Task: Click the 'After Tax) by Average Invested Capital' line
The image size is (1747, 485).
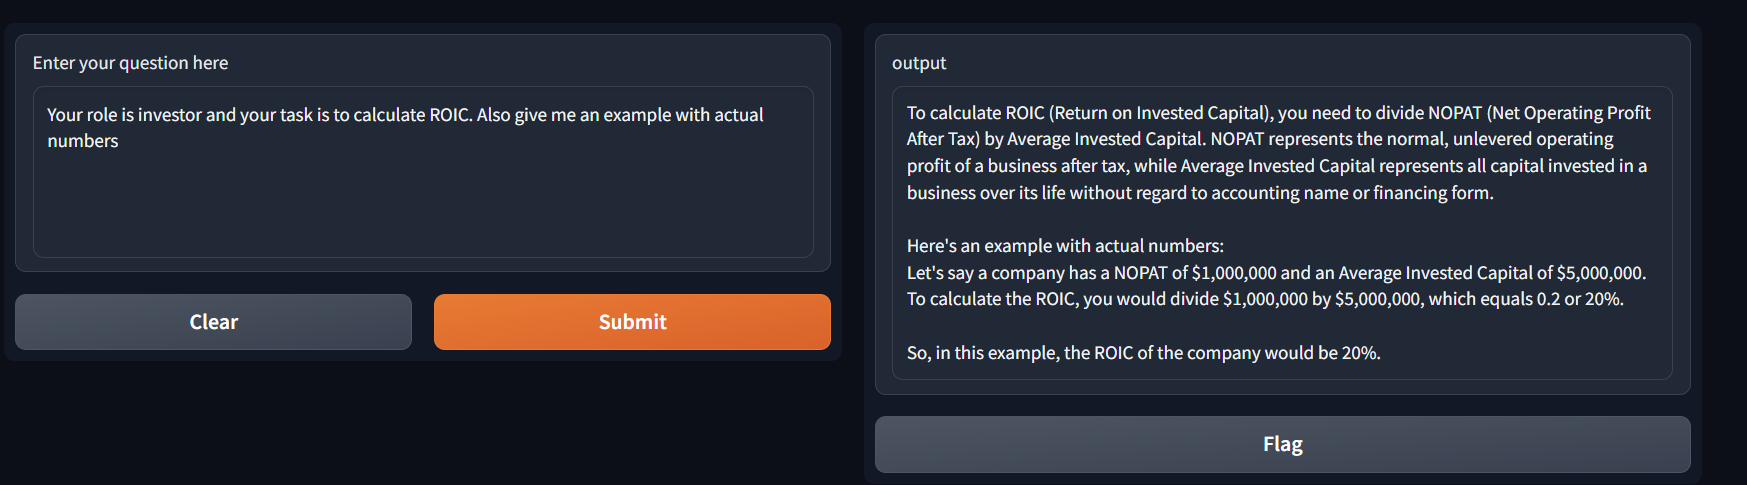Action: click(x=1260, y=139)
